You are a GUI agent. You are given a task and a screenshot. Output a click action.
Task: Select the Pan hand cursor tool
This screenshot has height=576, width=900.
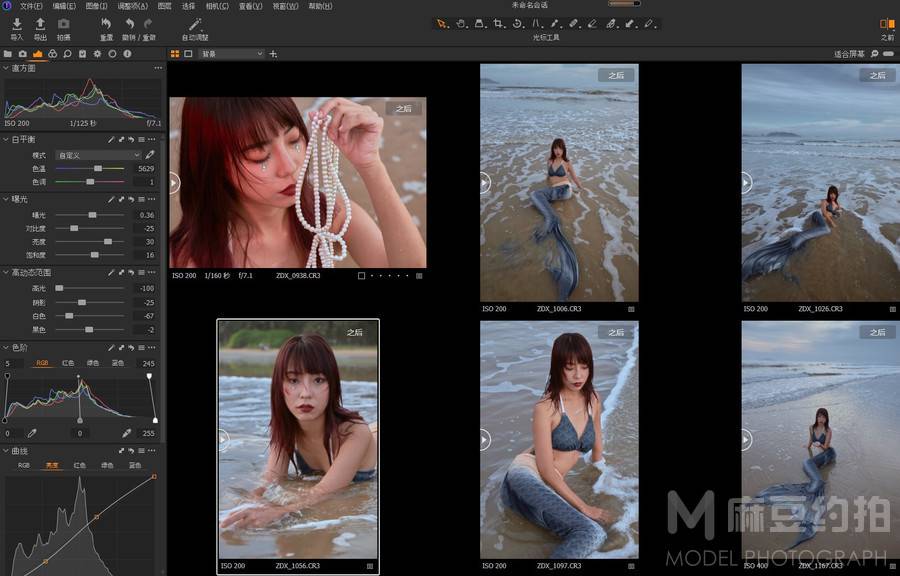[461, 24]
